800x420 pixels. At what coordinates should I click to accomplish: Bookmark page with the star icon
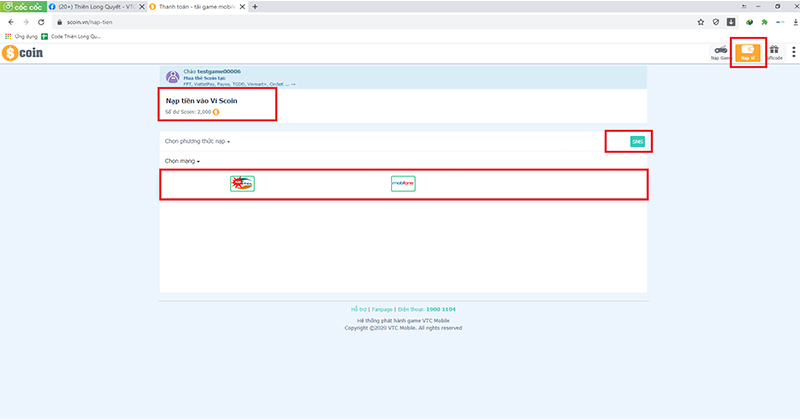tap(701, 22)
